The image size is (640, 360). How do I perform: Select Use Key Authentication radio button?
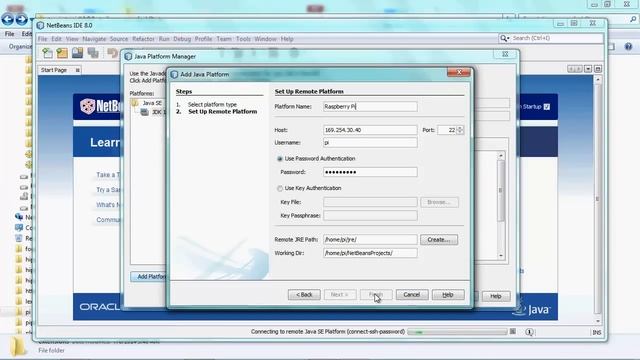[x=280, y=189]
